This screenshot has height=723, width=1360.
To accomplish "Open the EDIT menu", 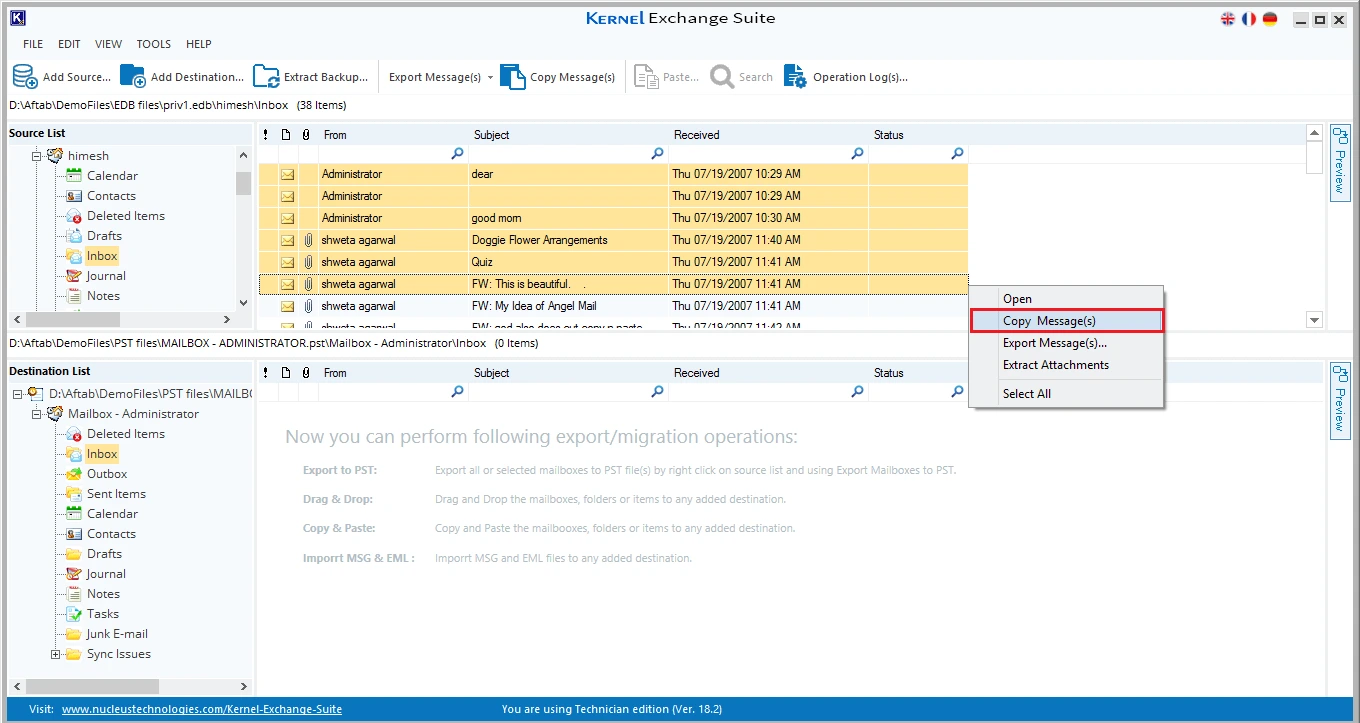I will point(69,44).
